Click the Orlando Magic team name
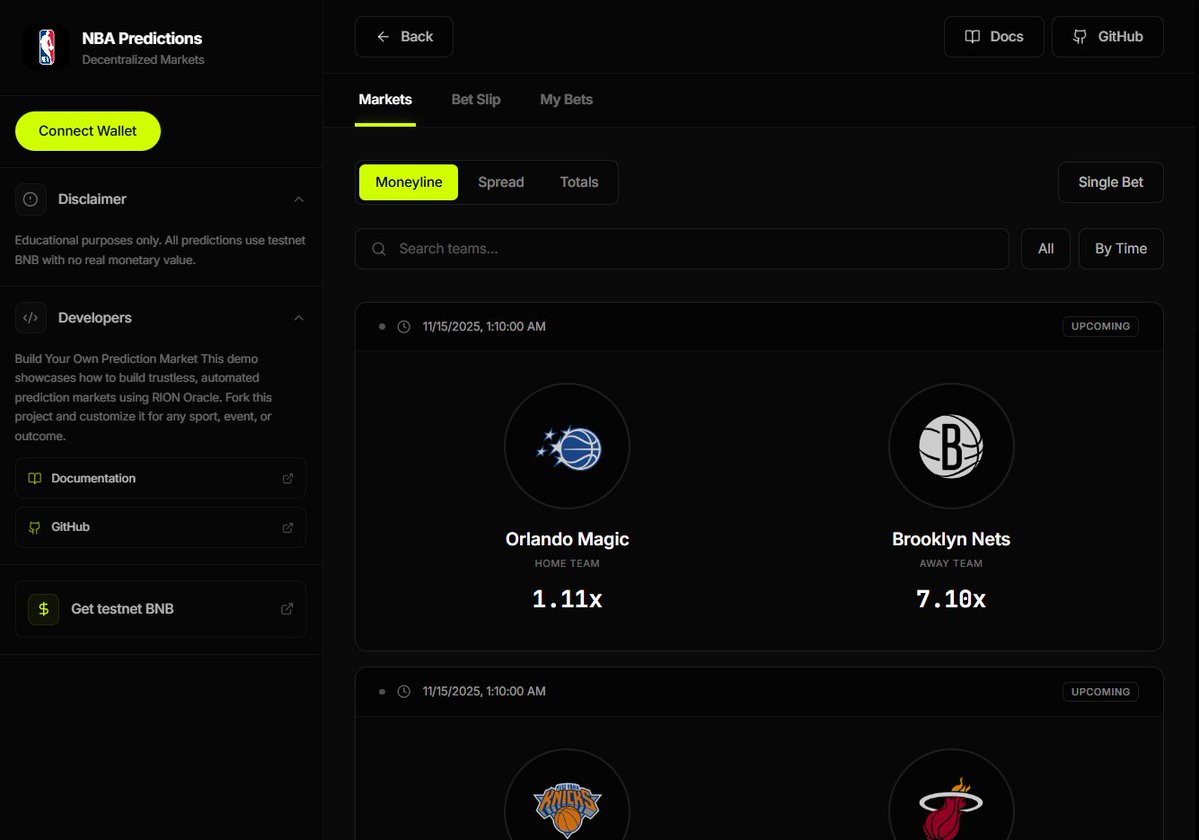1199x840 pixels. (567, 540)
